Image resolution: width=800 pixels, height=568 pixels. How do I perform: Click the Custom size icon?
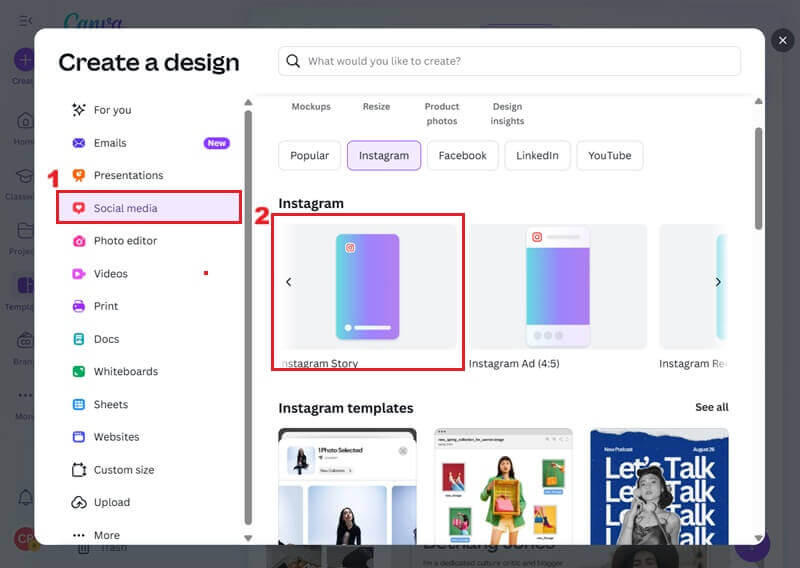click(79, 470)
